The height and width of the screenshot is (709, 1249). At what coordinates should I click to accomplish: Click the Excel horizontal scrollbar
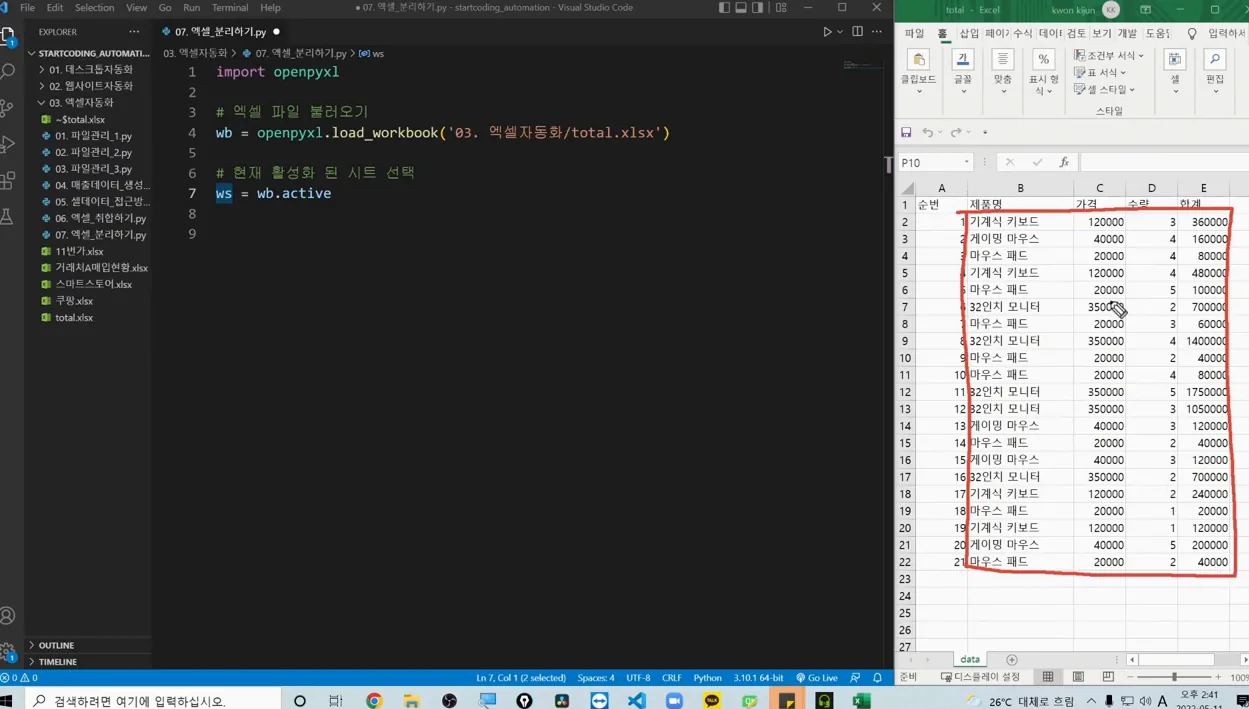[x=1187, y=660]
